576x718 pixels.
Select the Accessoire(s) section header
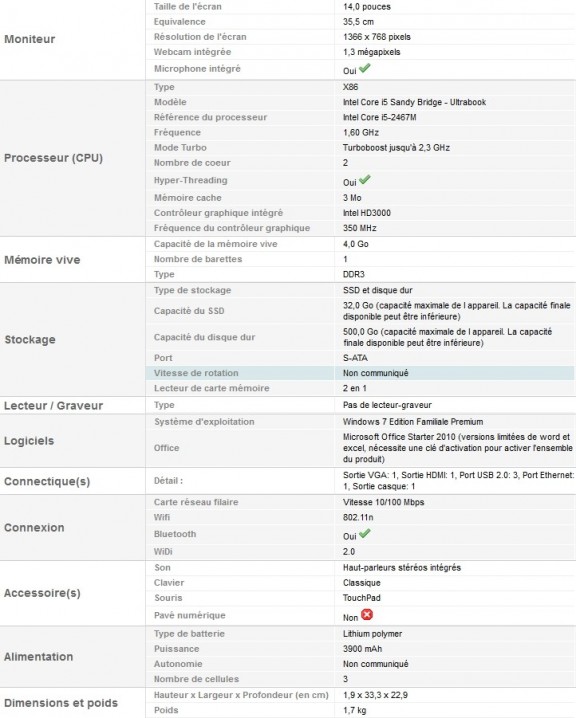pyautogui.click(x=42, y=593)
